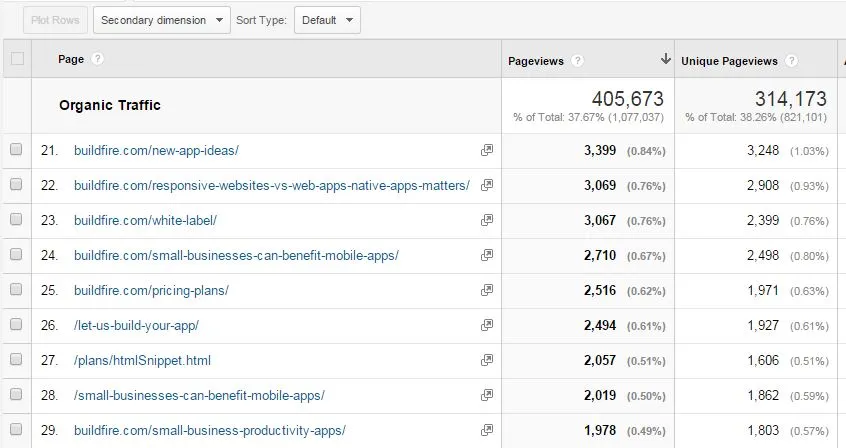Click pageviews value 2,019

tap(600, 395)
